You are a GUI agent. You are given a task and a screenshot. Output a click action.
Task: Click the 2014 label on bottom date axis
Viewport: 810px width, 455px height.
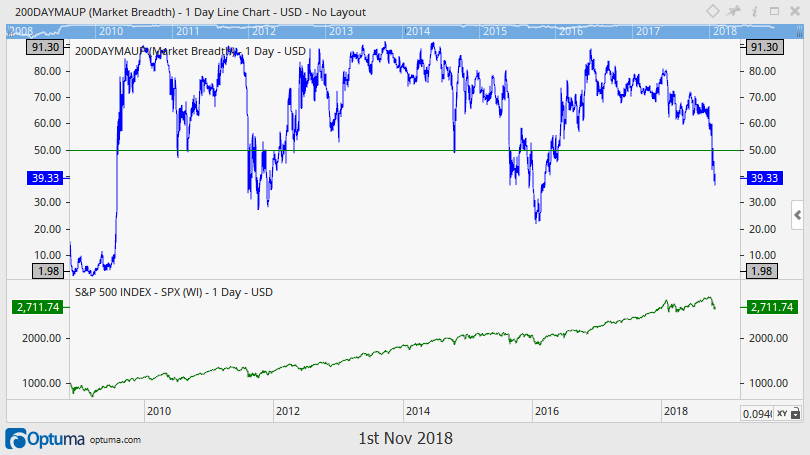(x=417, y=411)
